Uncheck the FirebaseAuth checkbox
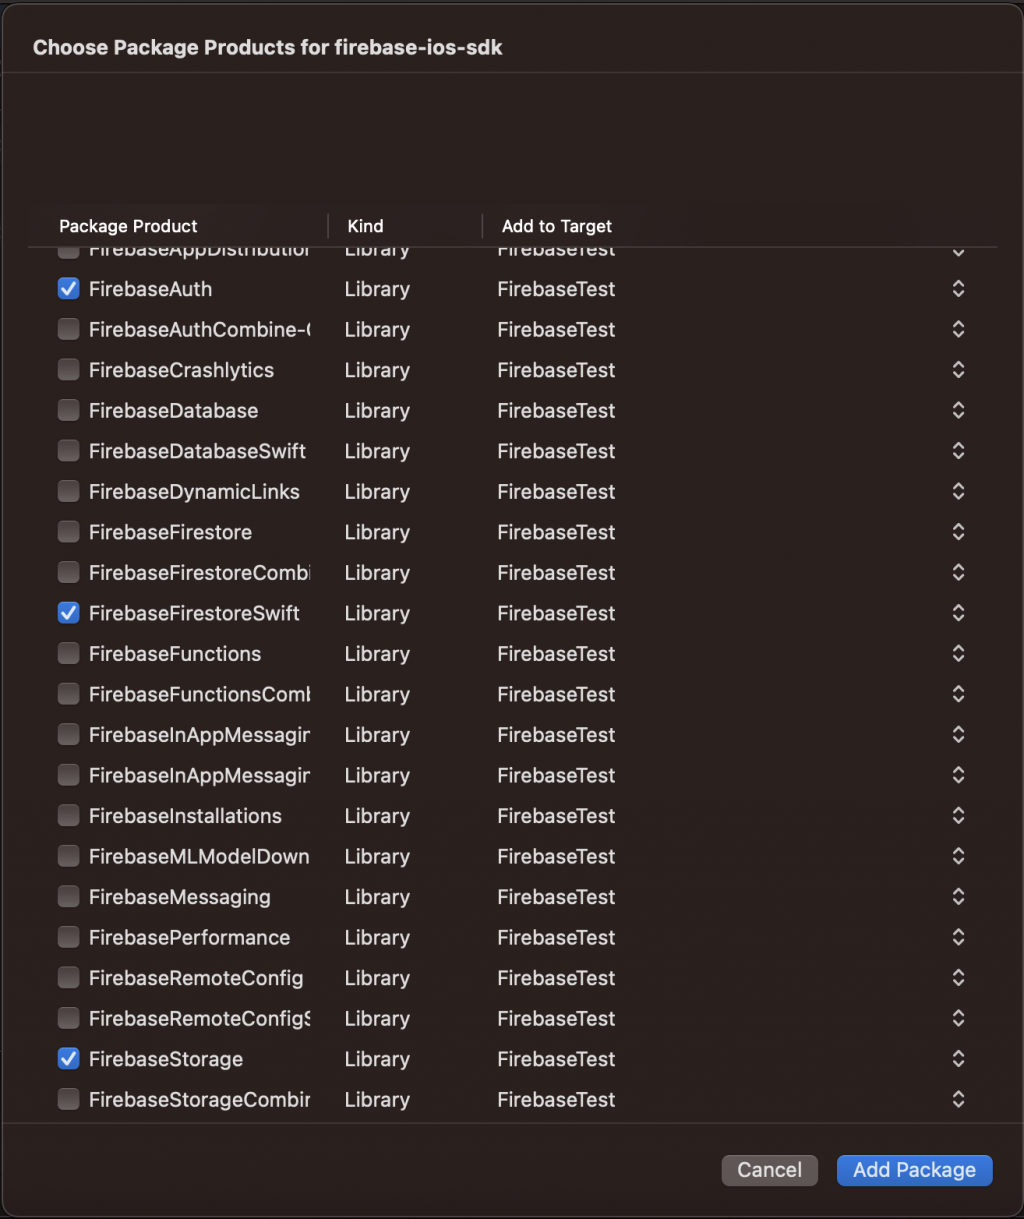Image resolution: width=1024 pixels, height=1219 pixels. pos(68,289)
